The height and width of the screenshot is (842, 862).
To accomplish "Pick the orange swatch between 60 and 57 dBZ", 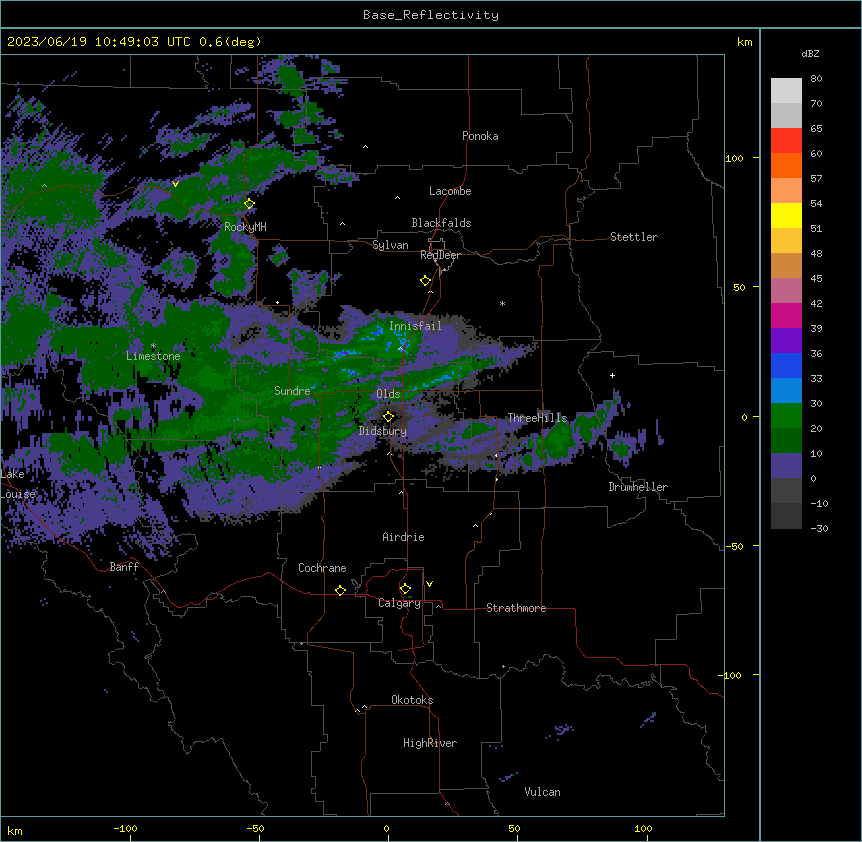I will (x=786, y=166).
